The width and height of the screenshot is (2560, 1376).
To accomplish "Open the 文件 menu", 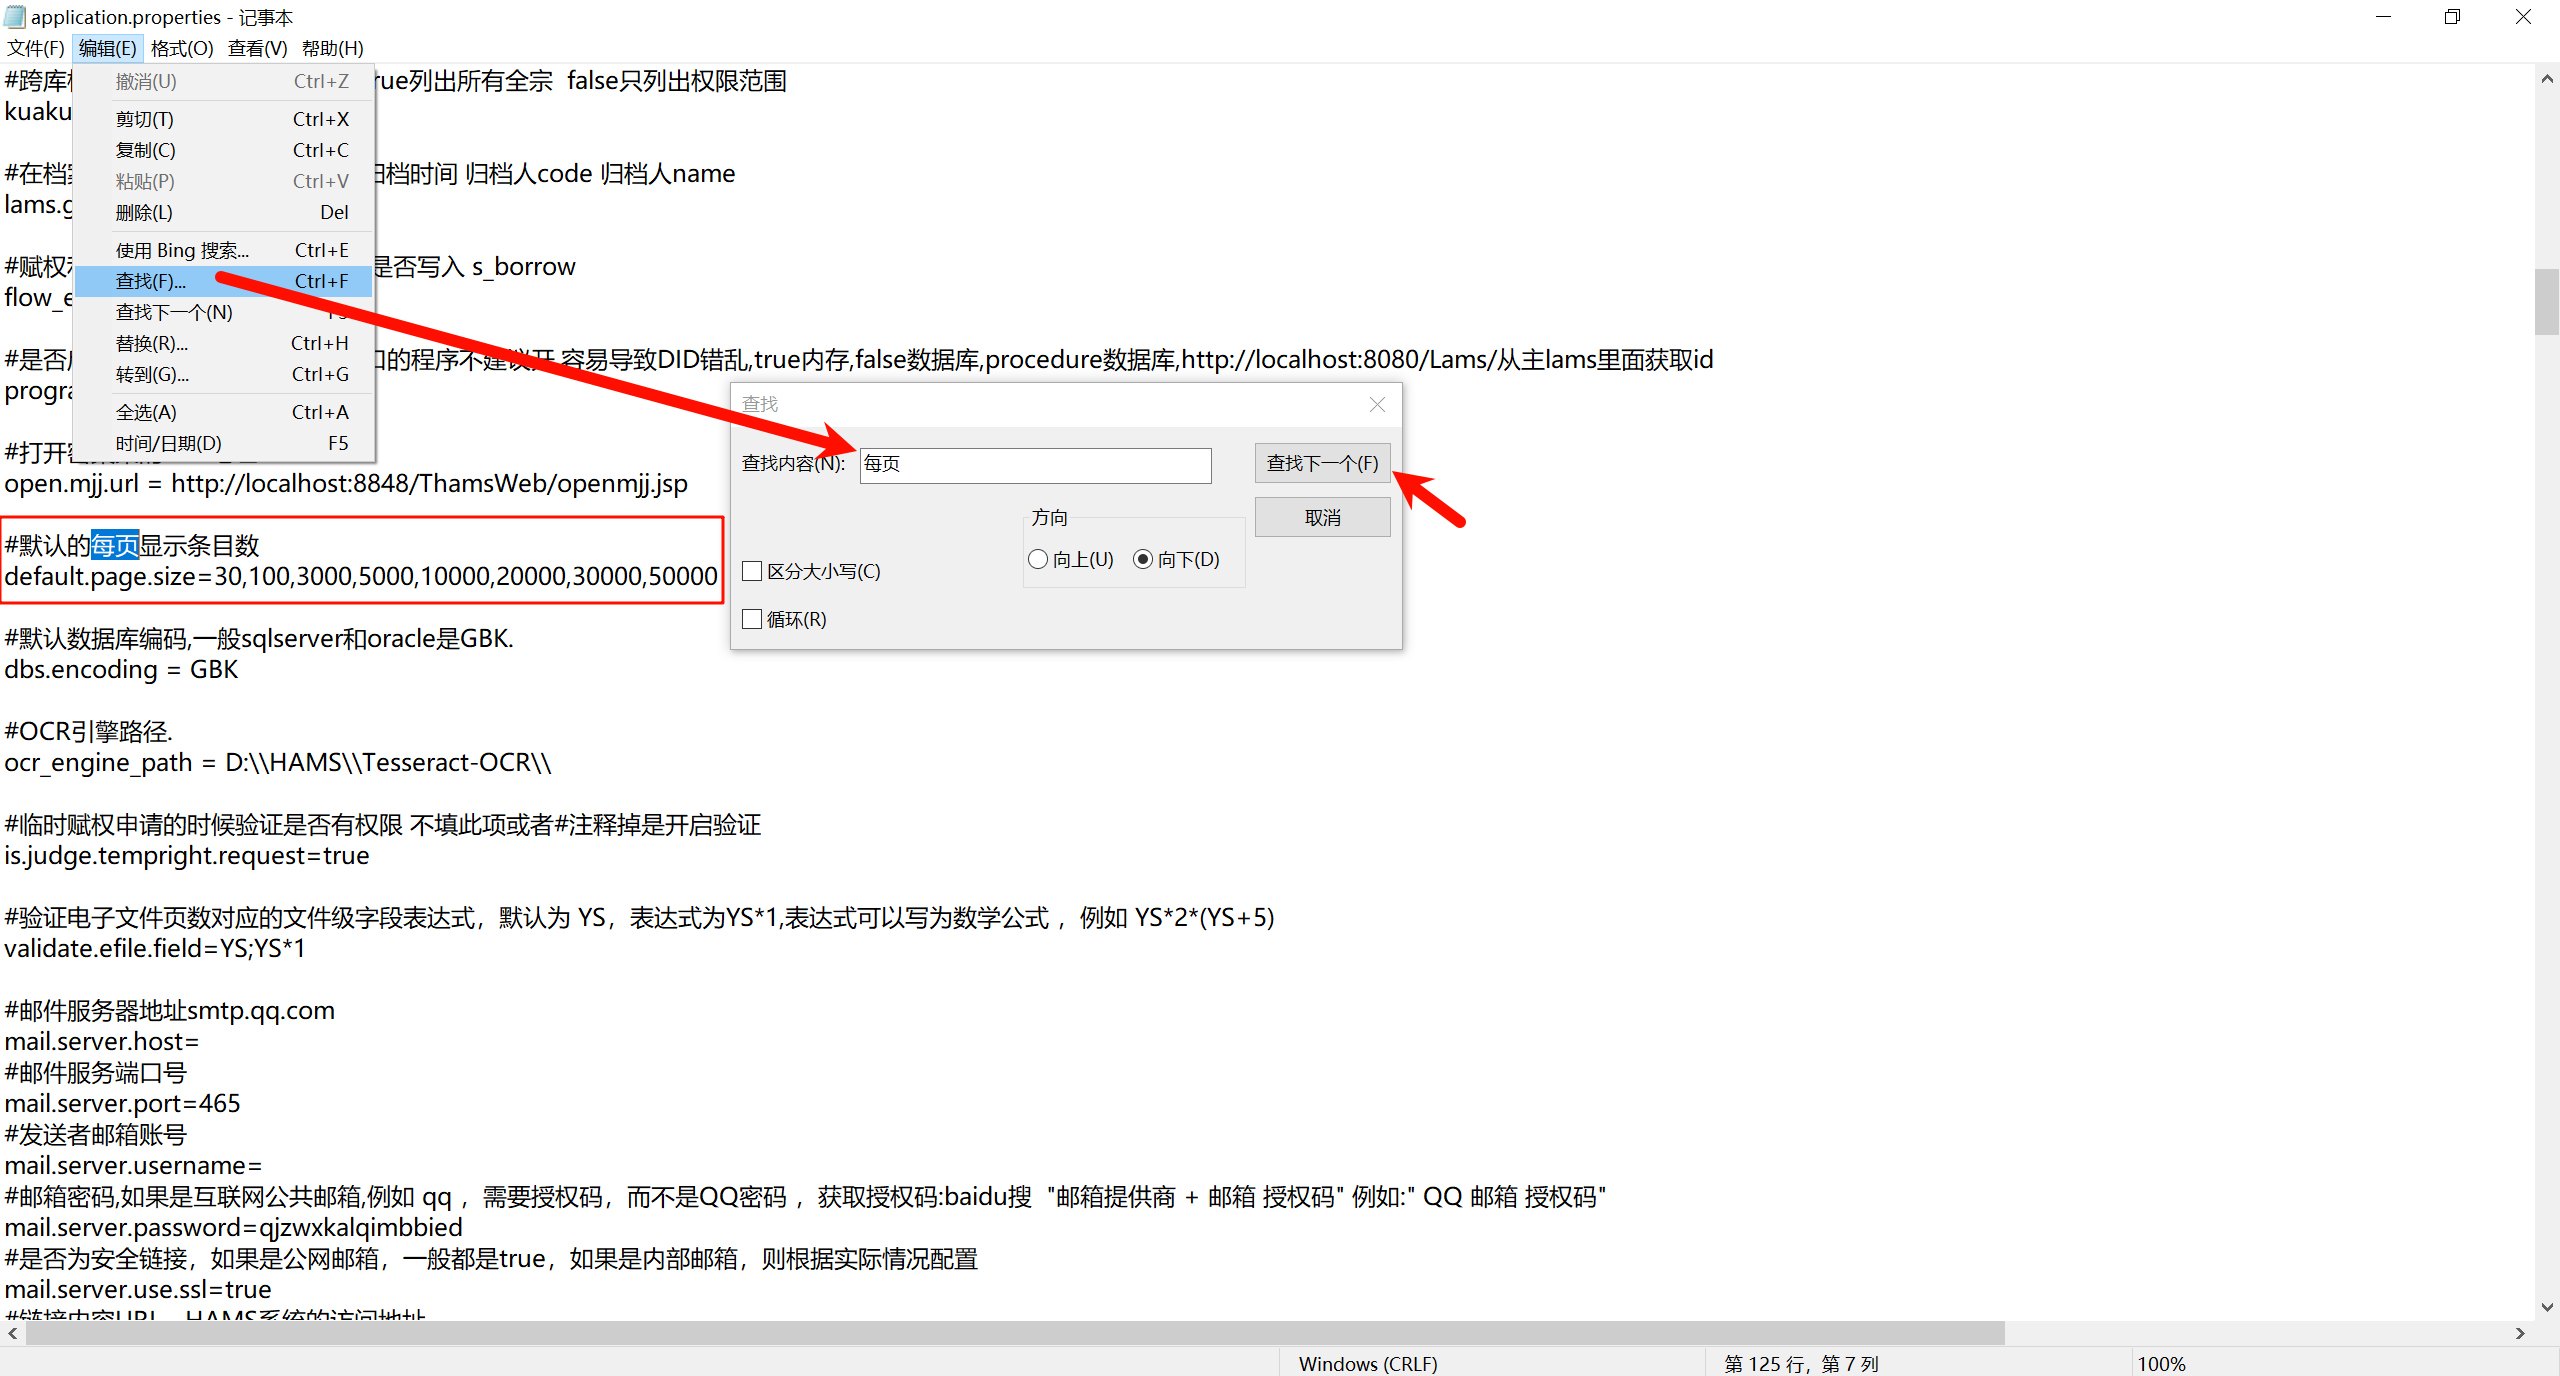I will tap(35, 48).
